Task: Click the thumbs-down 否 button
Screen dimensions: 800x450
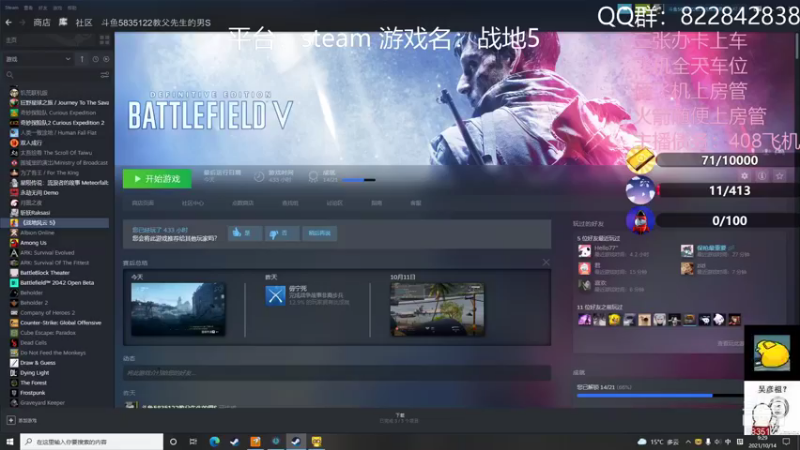Action: coord(282,233)
